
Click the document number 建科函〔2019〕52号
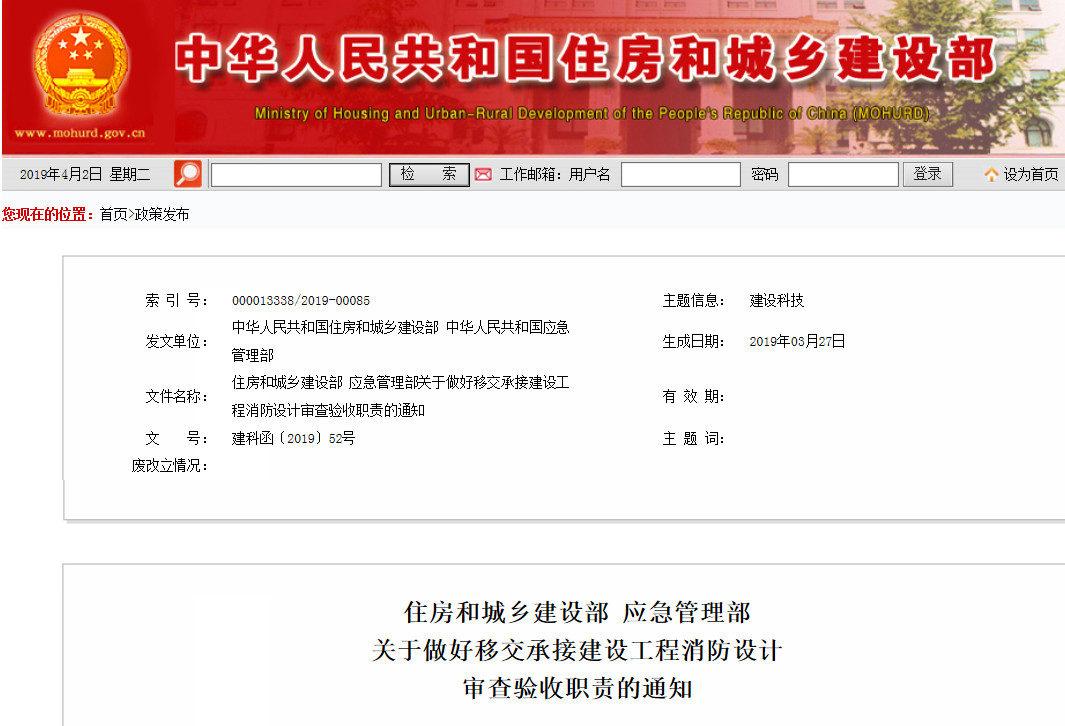point(293,438)
